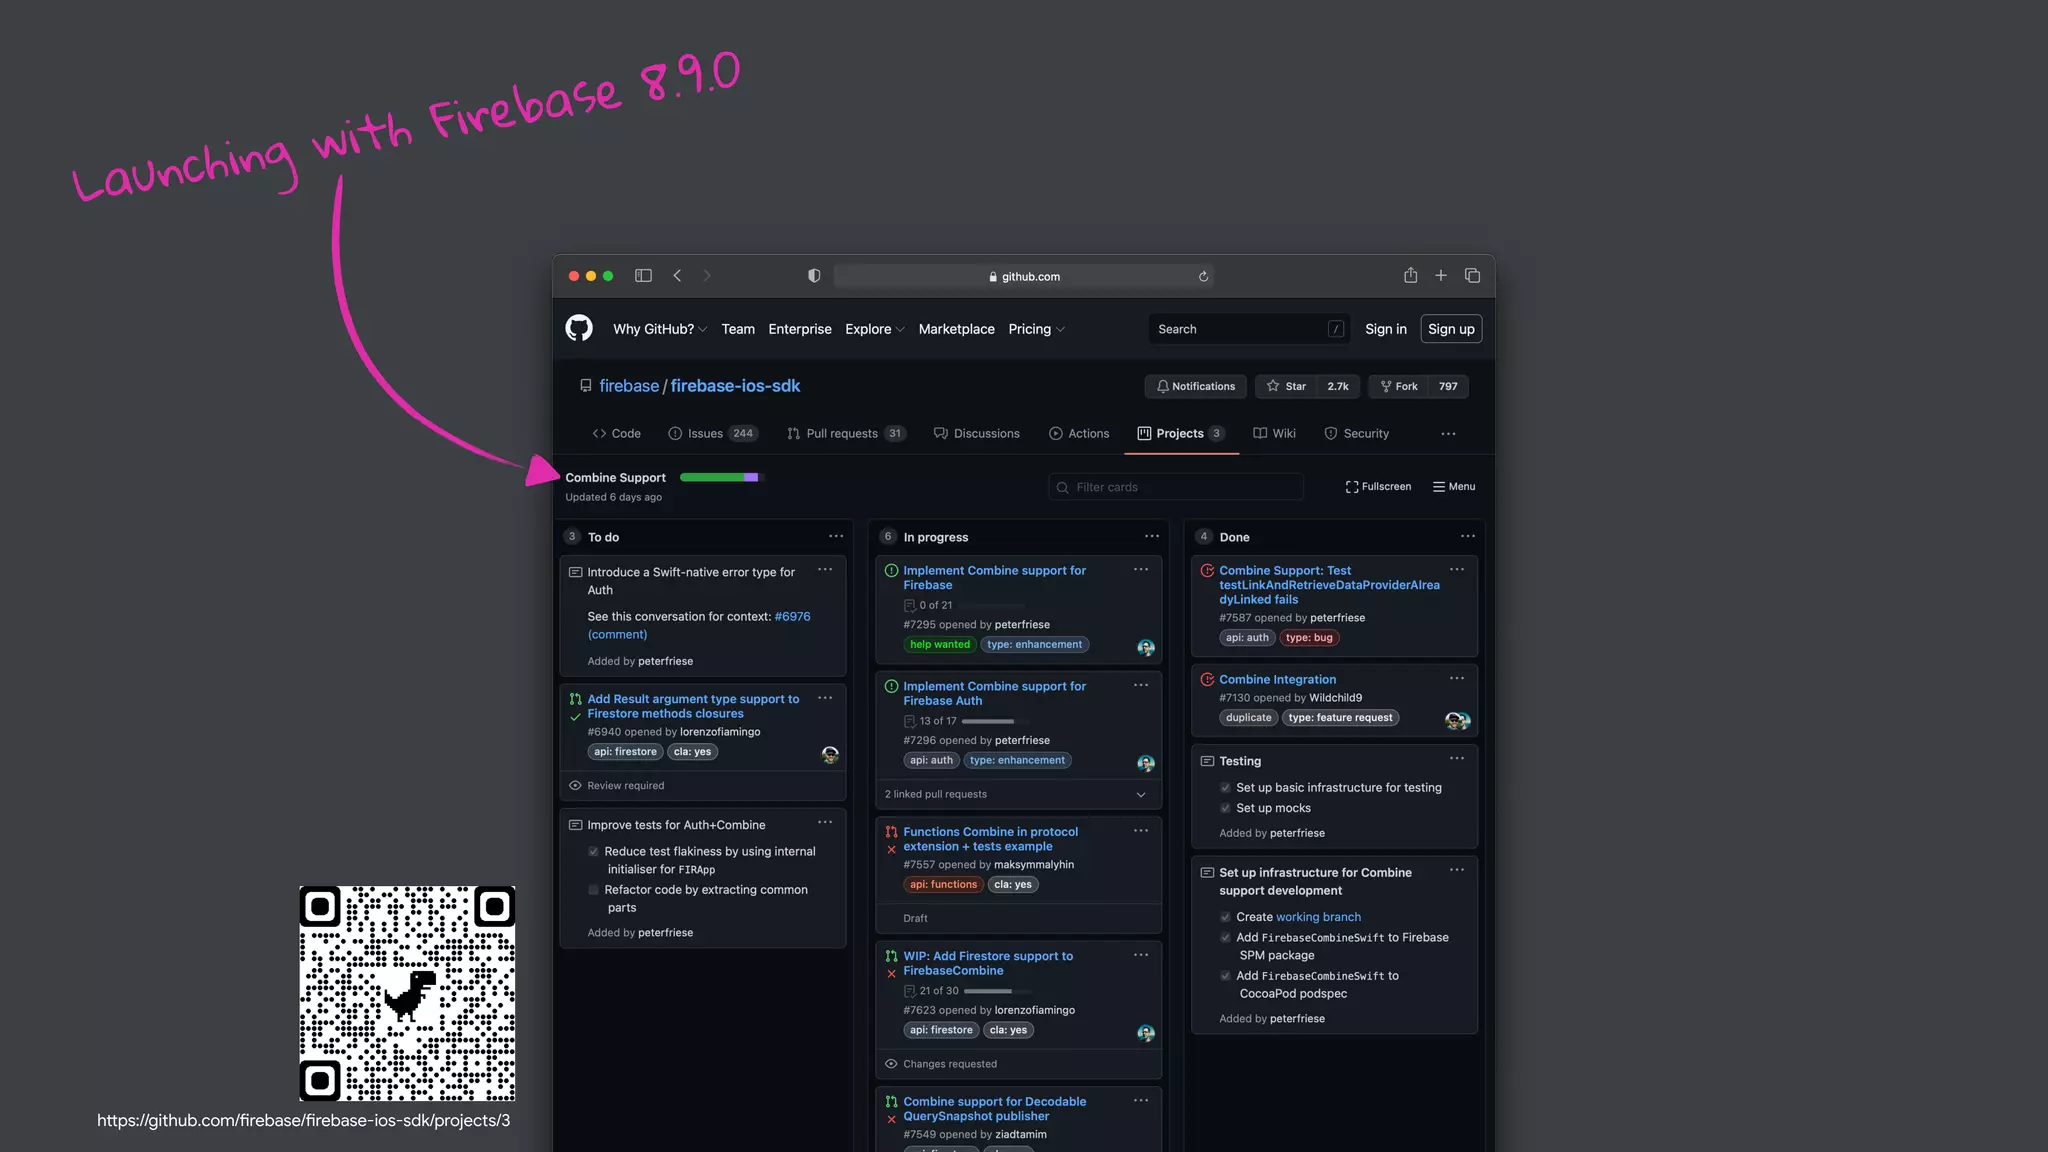
Task: Open In progress column options menu
Action: [x=1152, y=536]
